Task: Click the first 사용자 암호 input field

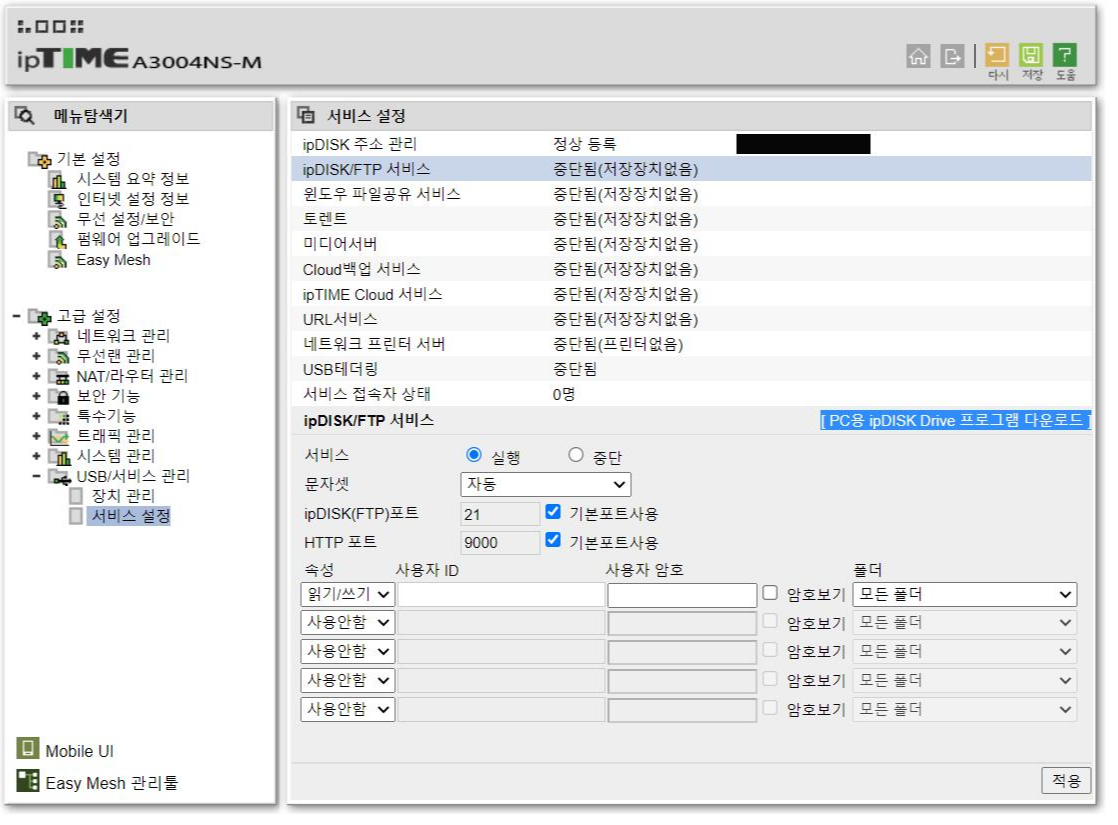Action: [682, 595]
